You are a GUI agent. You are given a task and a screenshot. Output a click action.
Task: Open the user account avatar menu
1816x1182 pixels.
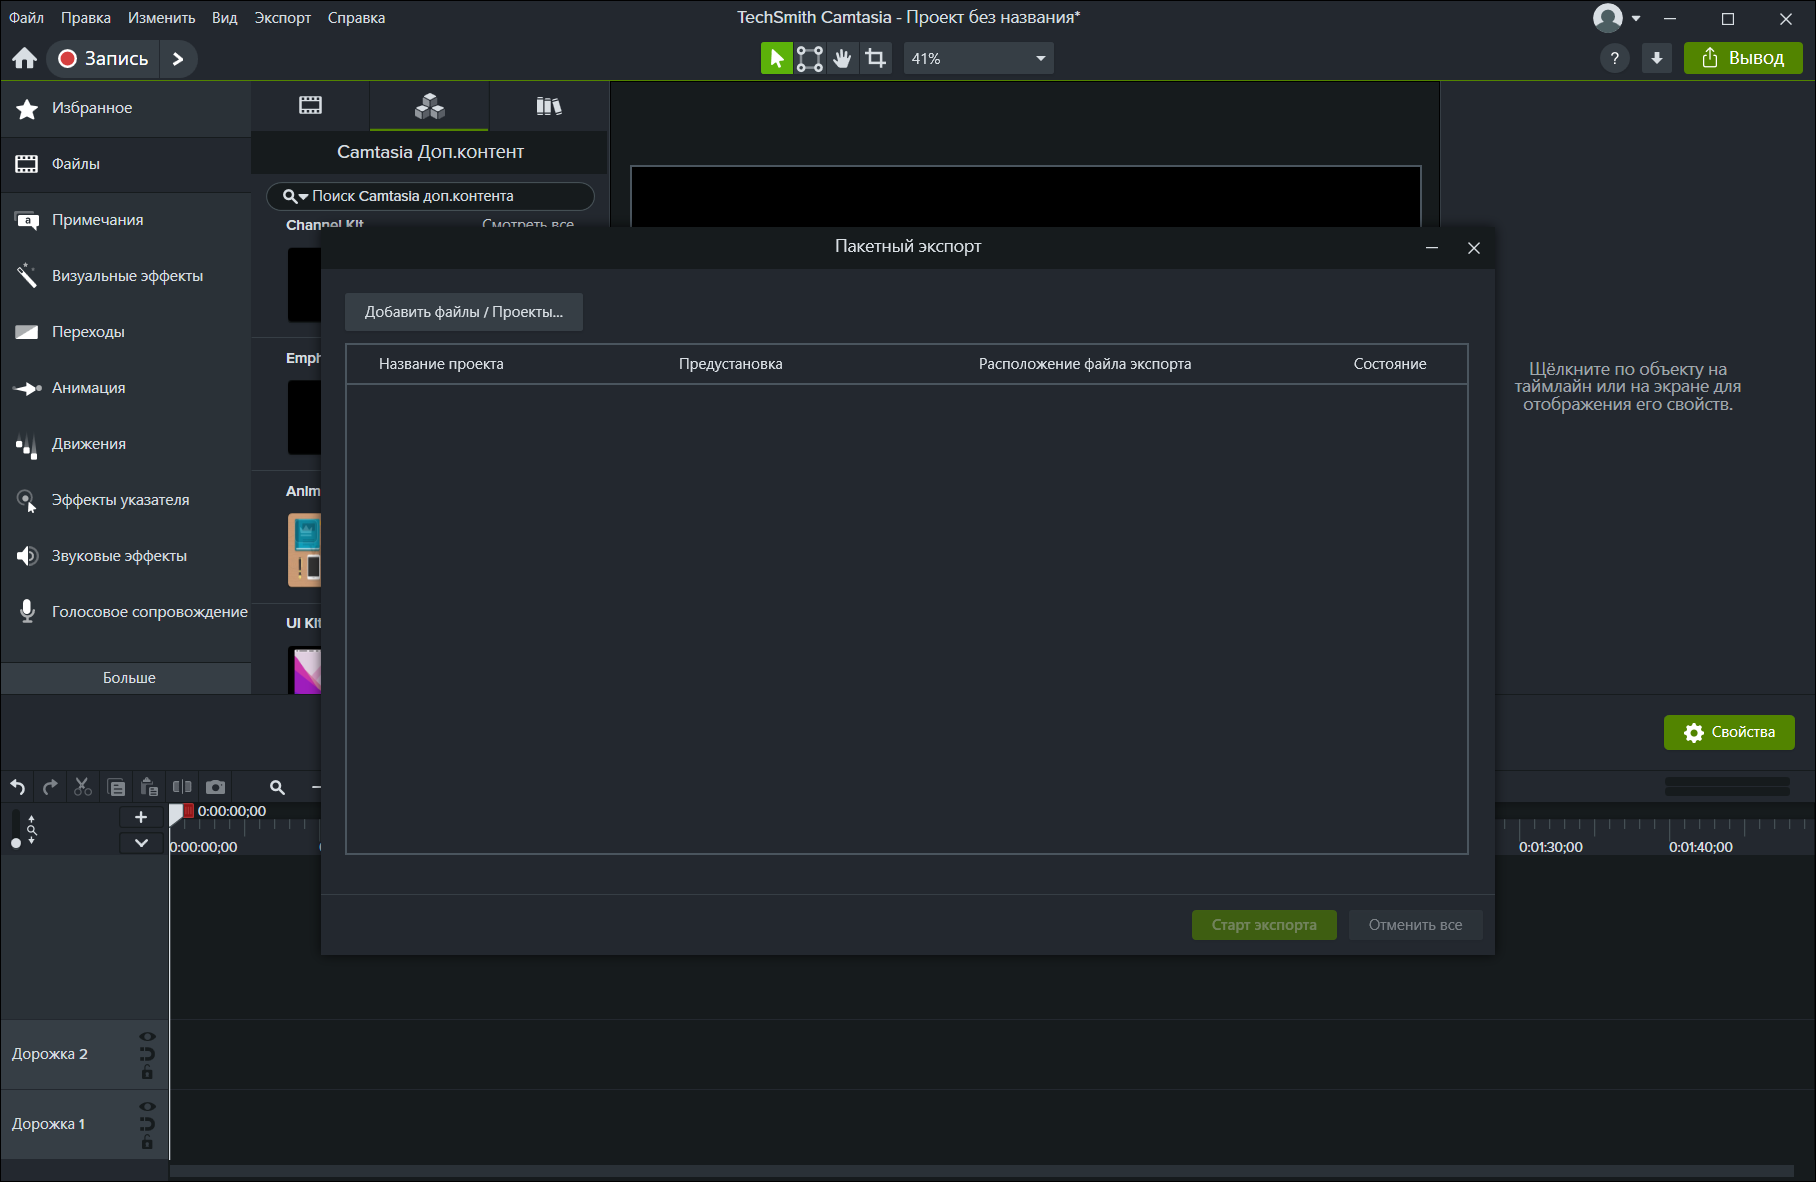pos(1616,18)
